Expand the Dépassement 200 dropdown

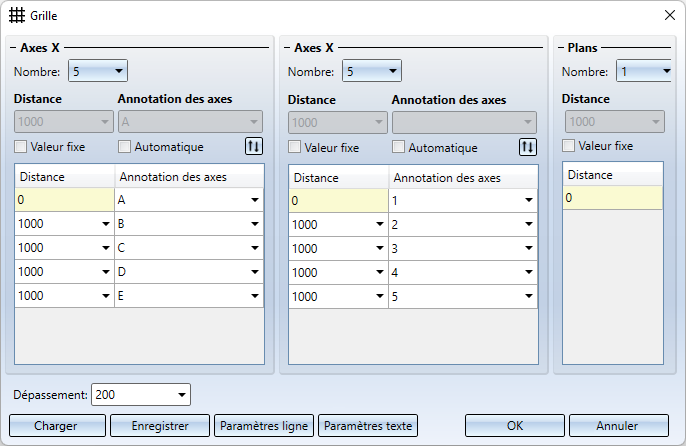click(x=181, y=394)
